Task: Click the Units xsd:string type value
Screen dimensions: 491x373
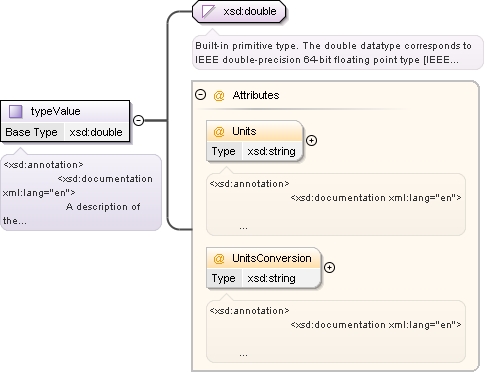Action: pos(271,151)
